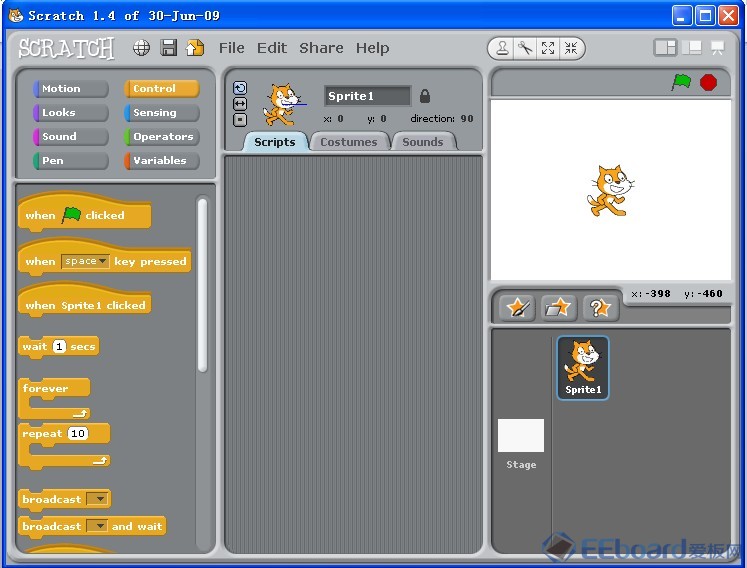The image size is (747, 568).
Task: Switch to the Sounds tab
Action: coord(423,142)
